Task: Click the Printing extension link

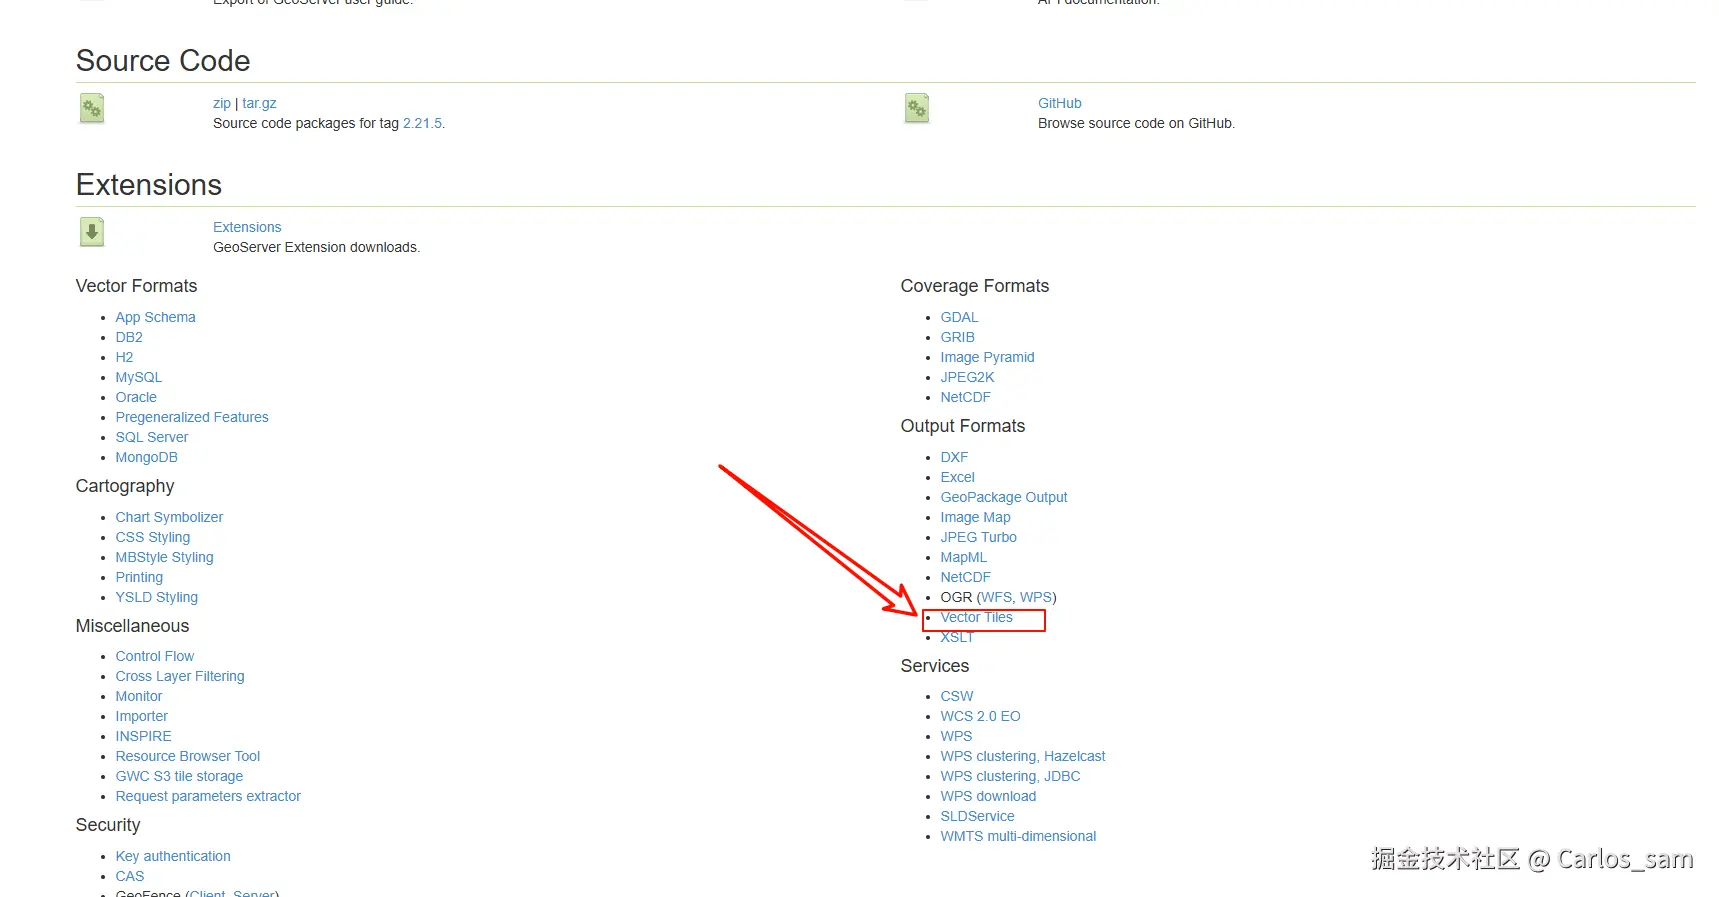Action: (139, 577)
